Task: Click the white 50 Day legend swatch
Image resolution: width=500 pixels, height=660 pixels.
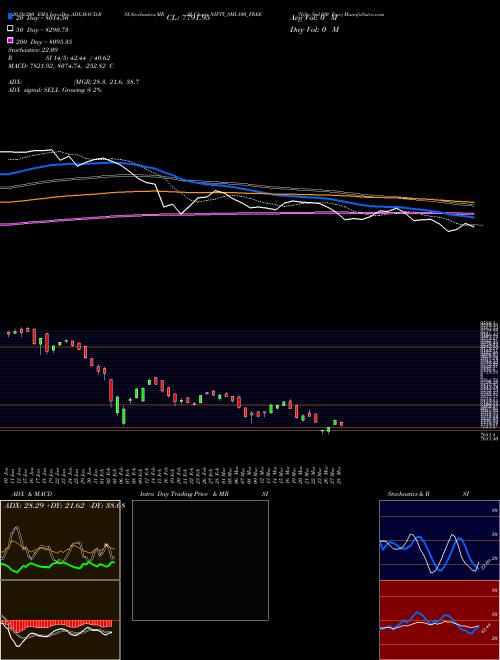Action: tap(11, 29)
